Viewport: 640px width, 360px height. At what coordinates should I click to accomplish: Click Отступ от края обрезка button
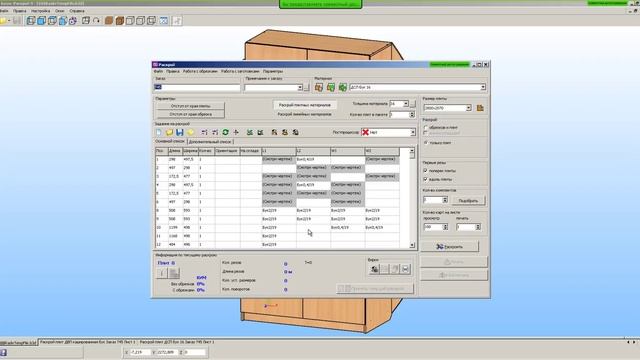(x=190, y=114)
